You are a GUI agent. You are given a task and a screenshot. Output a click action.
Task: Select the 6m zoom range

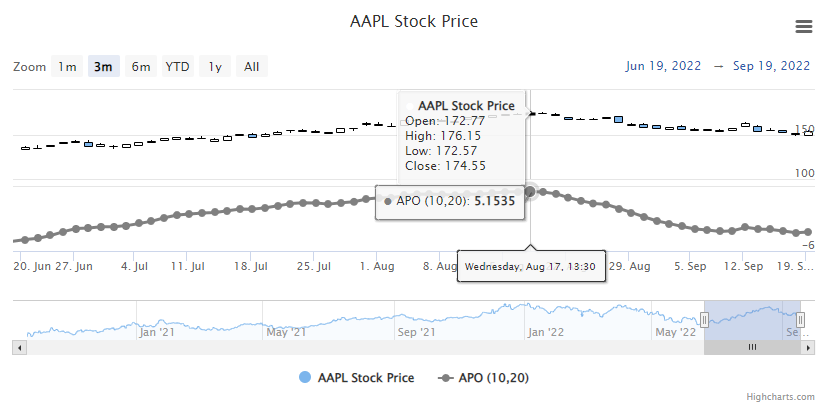[141, 67]
